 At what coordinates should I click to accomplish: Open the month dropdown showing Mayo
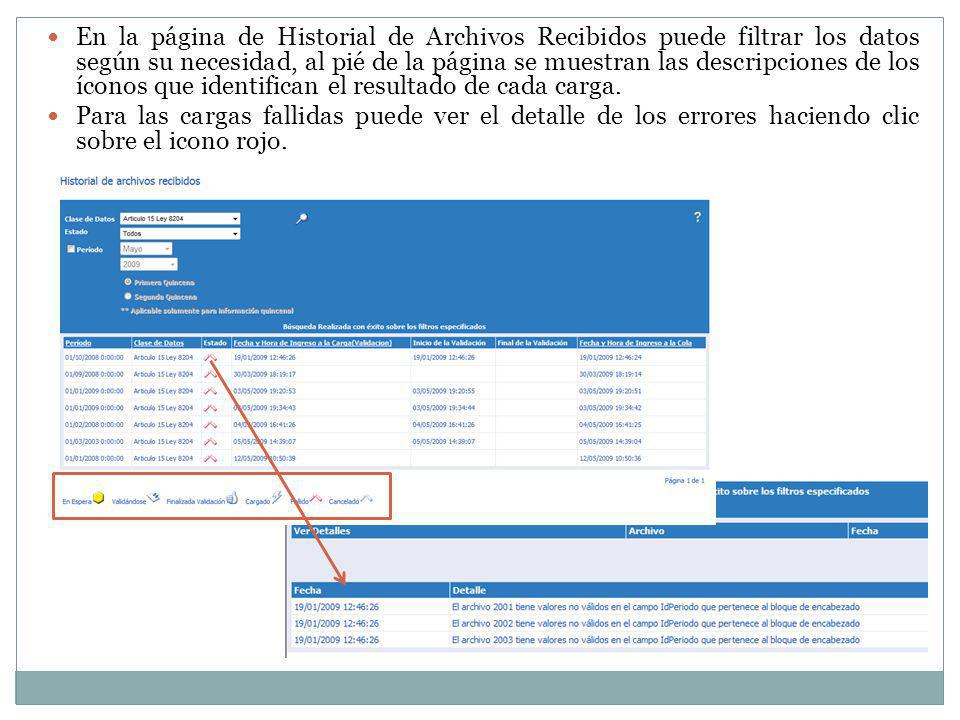146,249
